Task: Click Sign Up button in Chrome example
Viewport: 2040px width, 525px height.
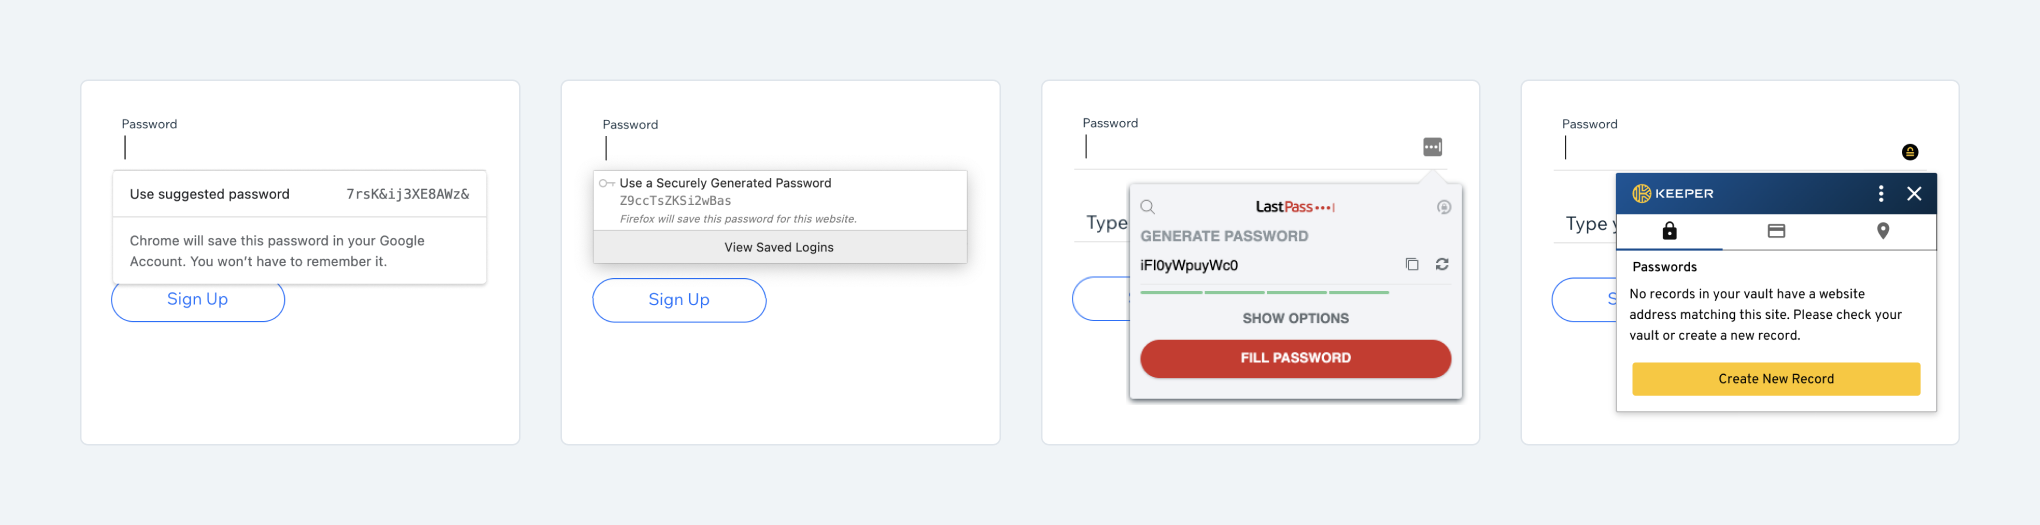Action: tap(198, 300)
